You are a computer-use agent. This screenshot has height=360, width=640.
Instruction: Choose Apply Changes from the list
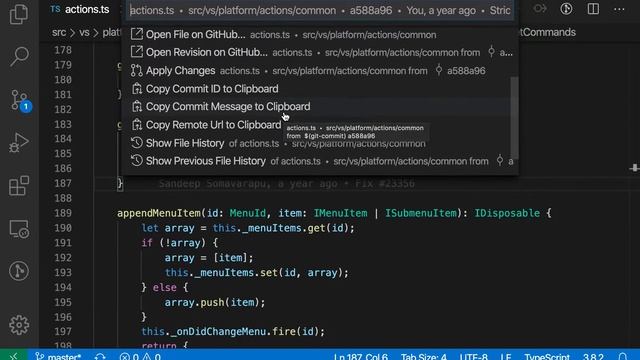tap(320, 71)
